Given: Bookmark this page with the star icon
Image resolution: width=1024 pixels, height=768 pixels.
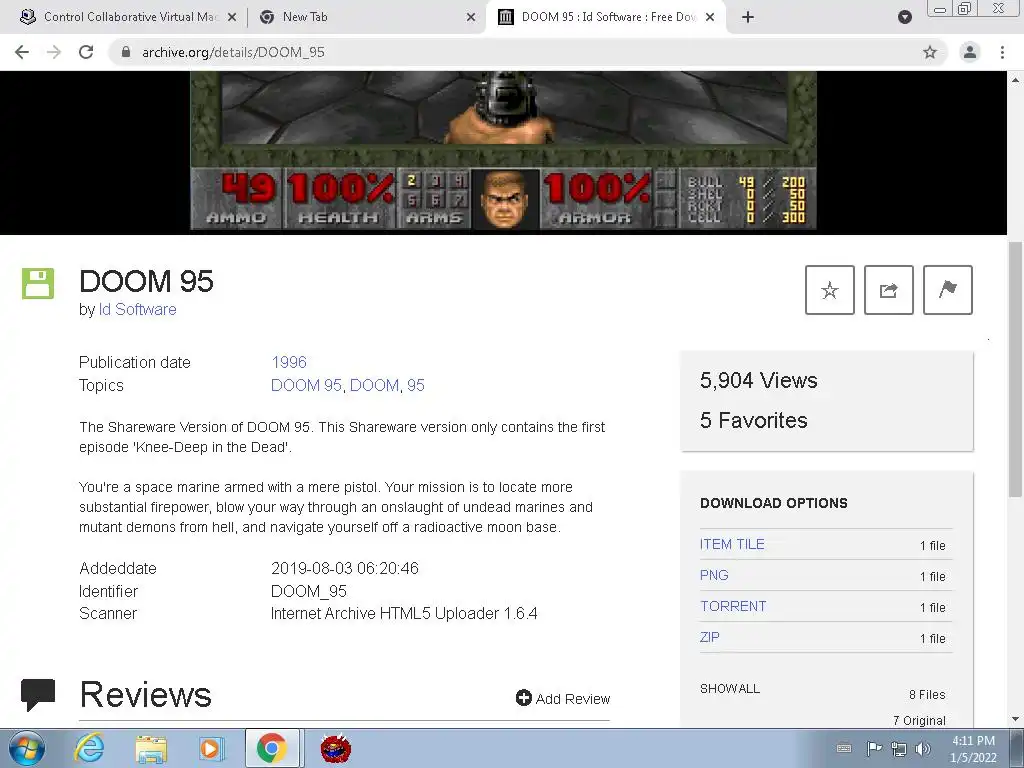Looking at the screenshot, I should [x=930, y=52].
